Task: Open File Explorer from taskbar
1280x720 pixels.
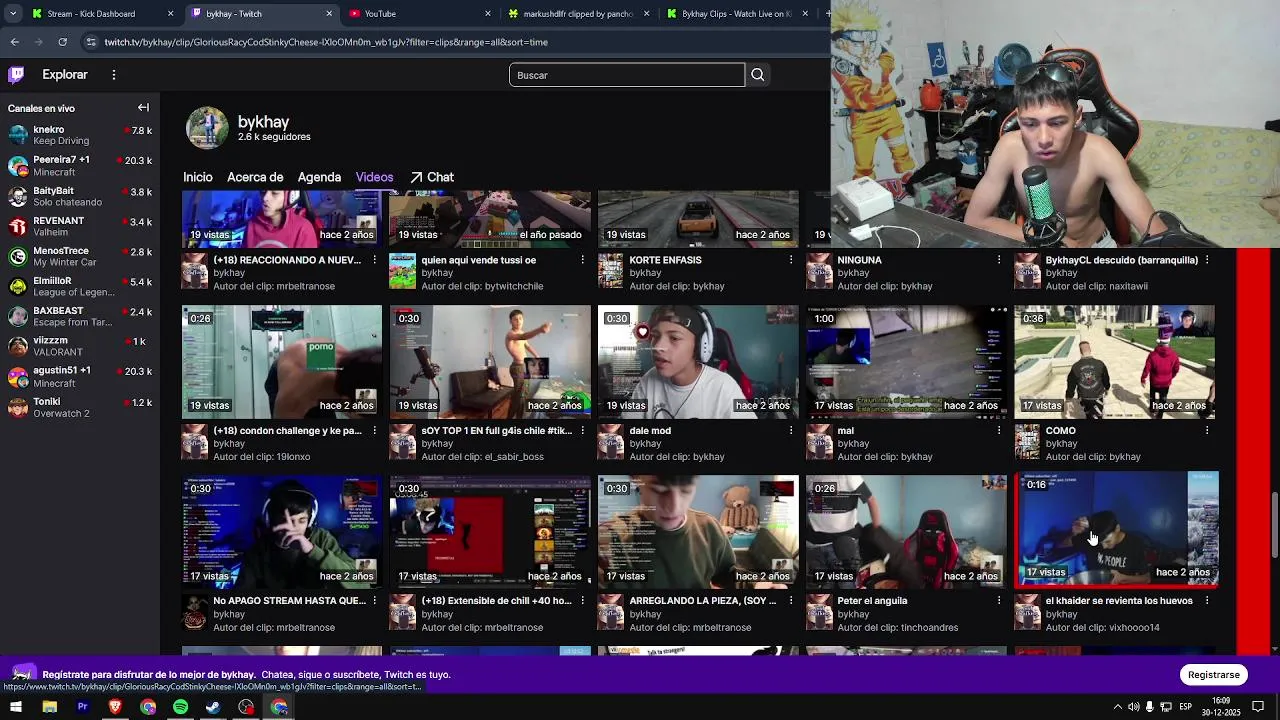Action: tap(49, 707)
